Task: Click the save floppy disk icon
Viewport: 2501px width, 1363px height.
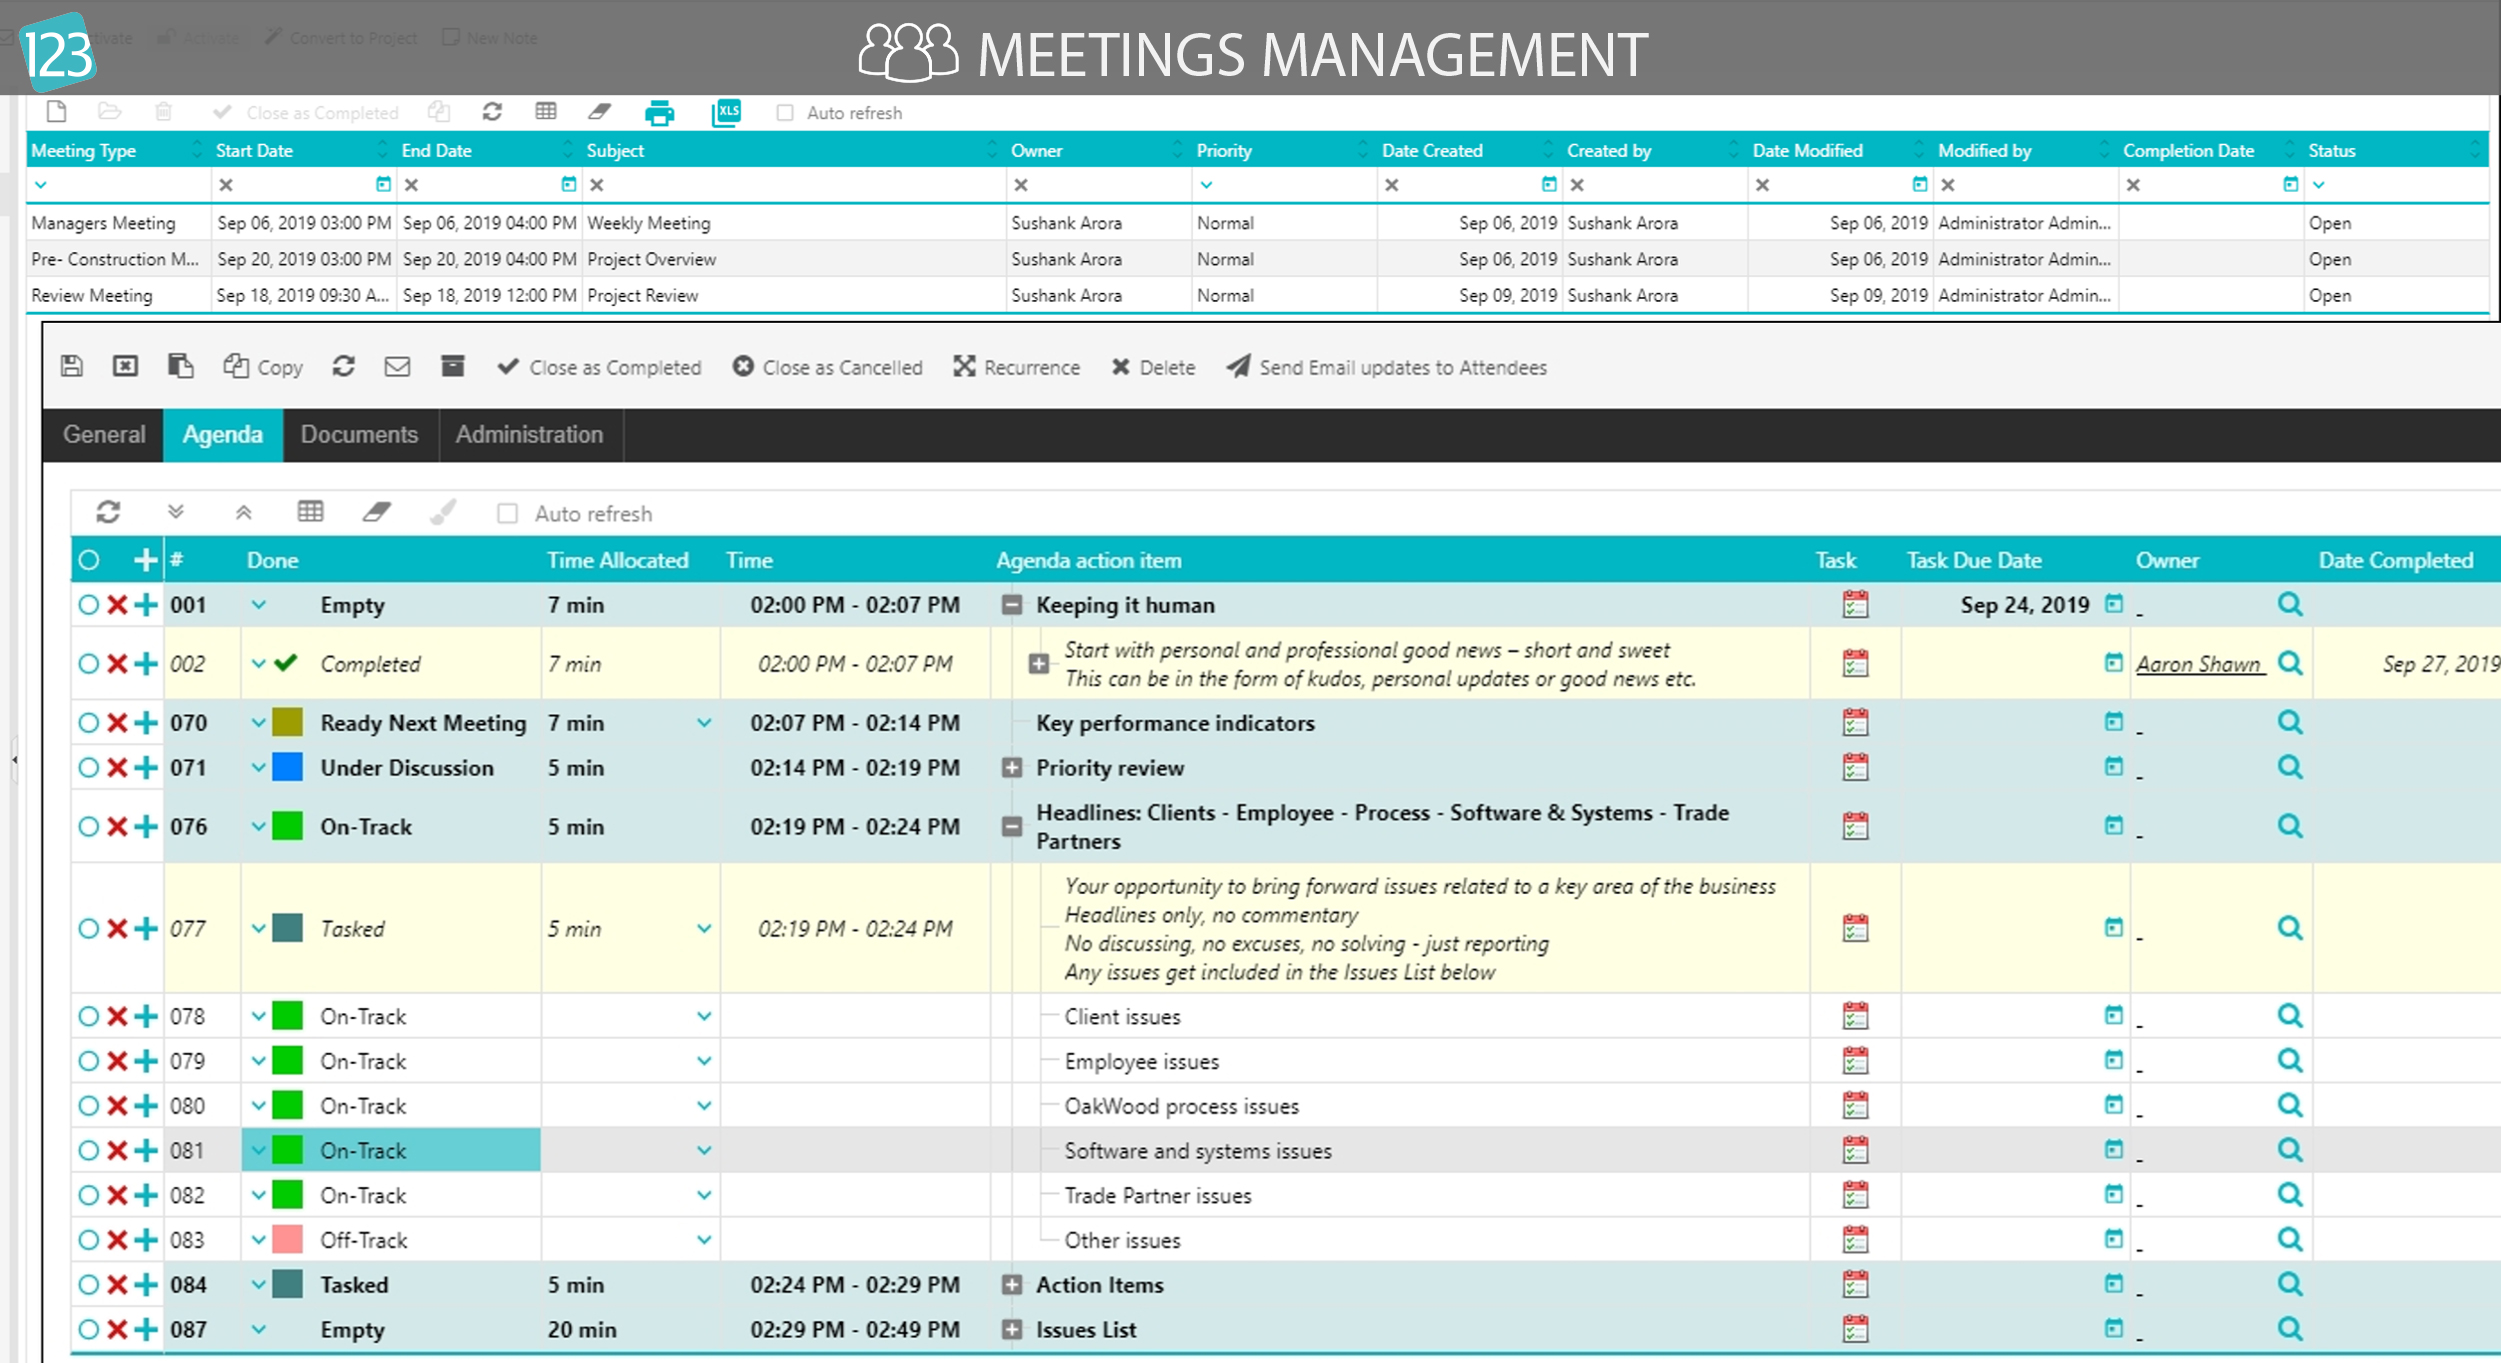Action: click(71, 367)
